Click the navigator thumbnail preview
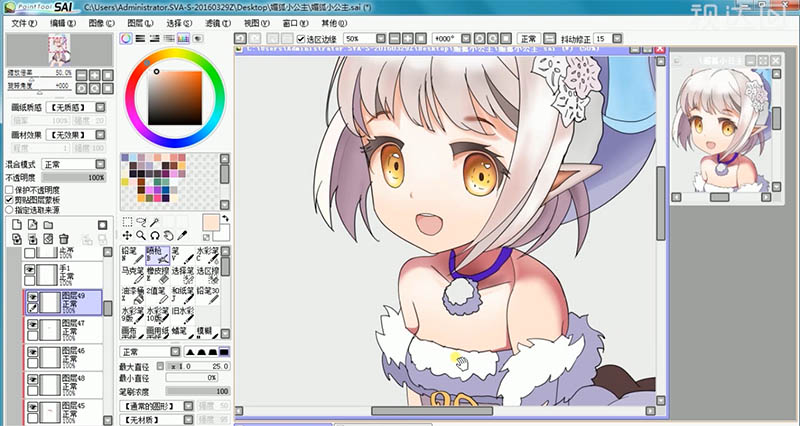The image size is (800, 426). 60,49
